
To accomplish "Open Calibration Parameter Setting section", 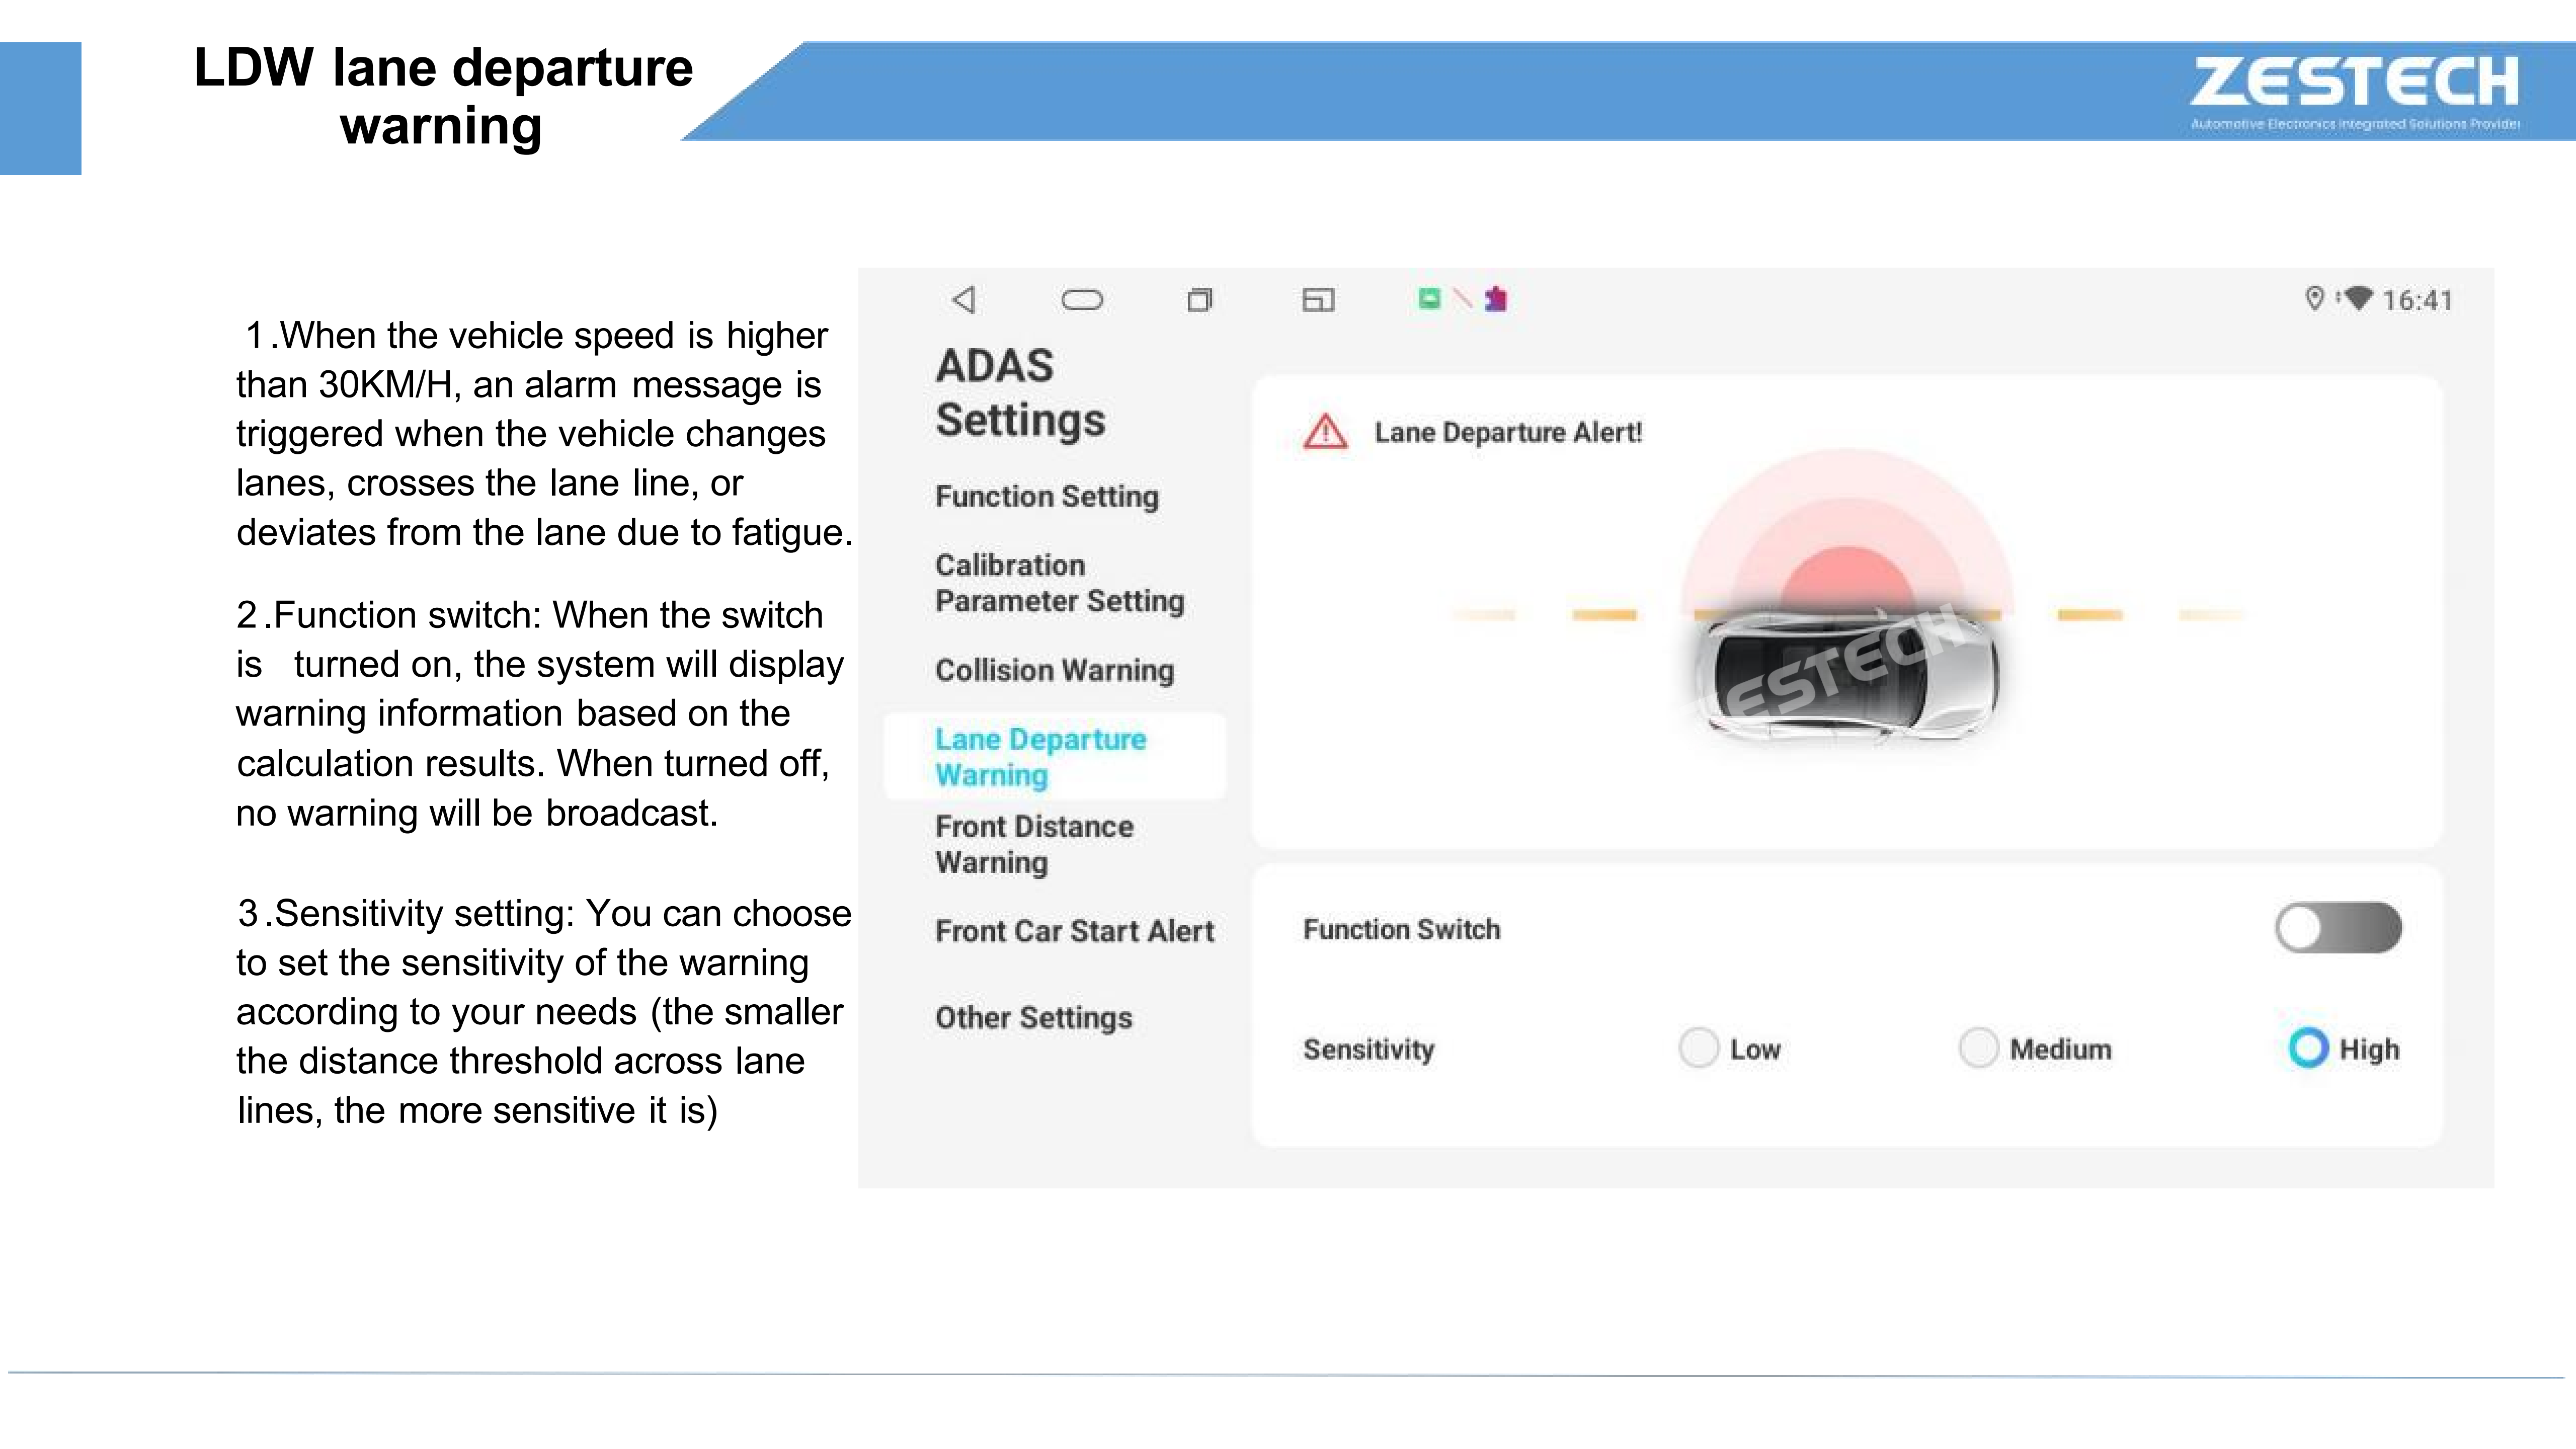I will 1058,583.
